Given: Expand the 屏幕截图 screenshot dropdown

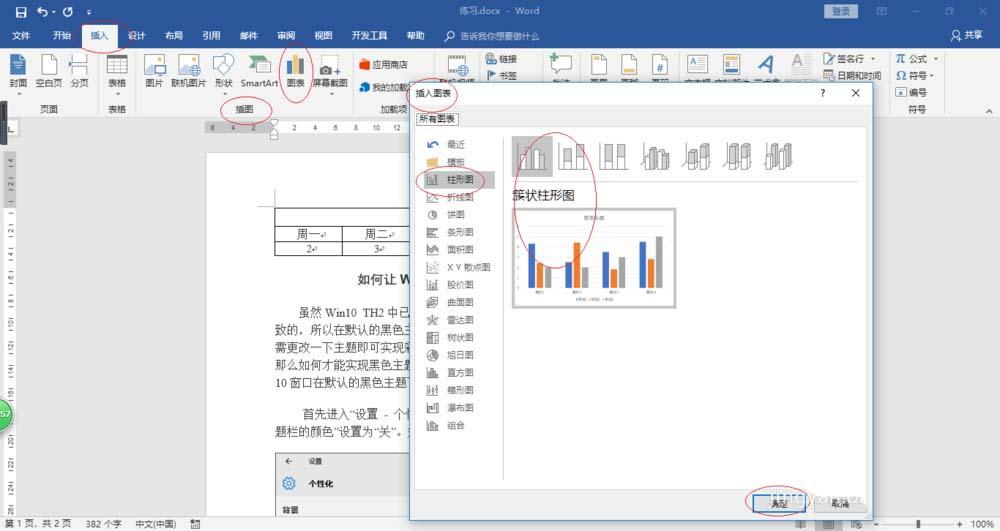Looking at the screenshot, I should point(330,94).
